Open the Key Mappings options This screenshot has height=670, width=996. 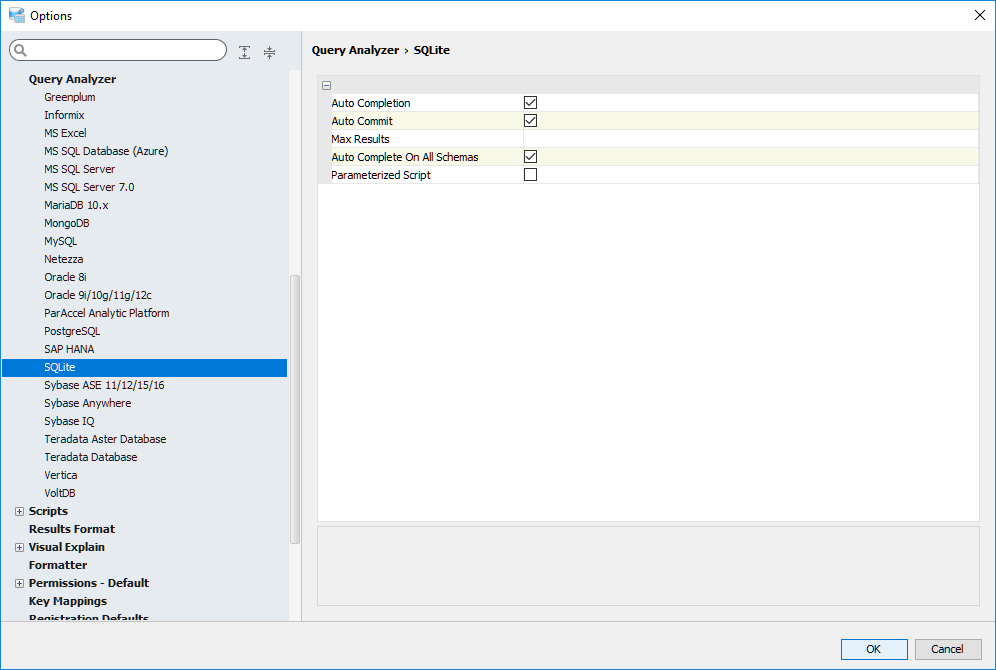68,601
